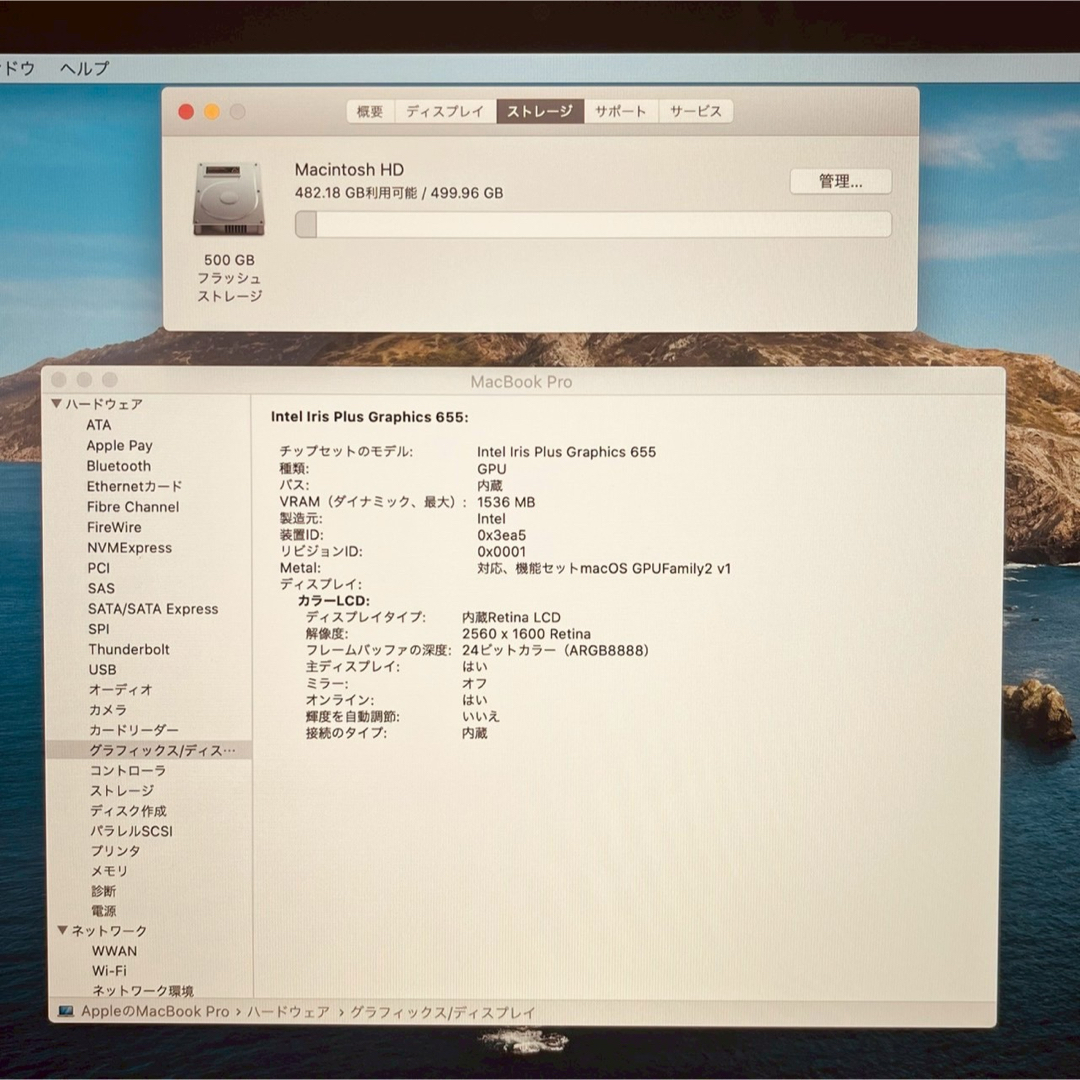Open the ヘルプ menu in the menu bar
This screenshot has height=1080, width=1080.
[84, 68]
